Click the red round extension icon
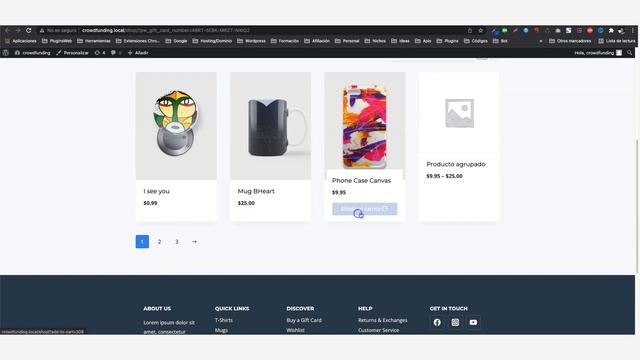 coord(590,31)
